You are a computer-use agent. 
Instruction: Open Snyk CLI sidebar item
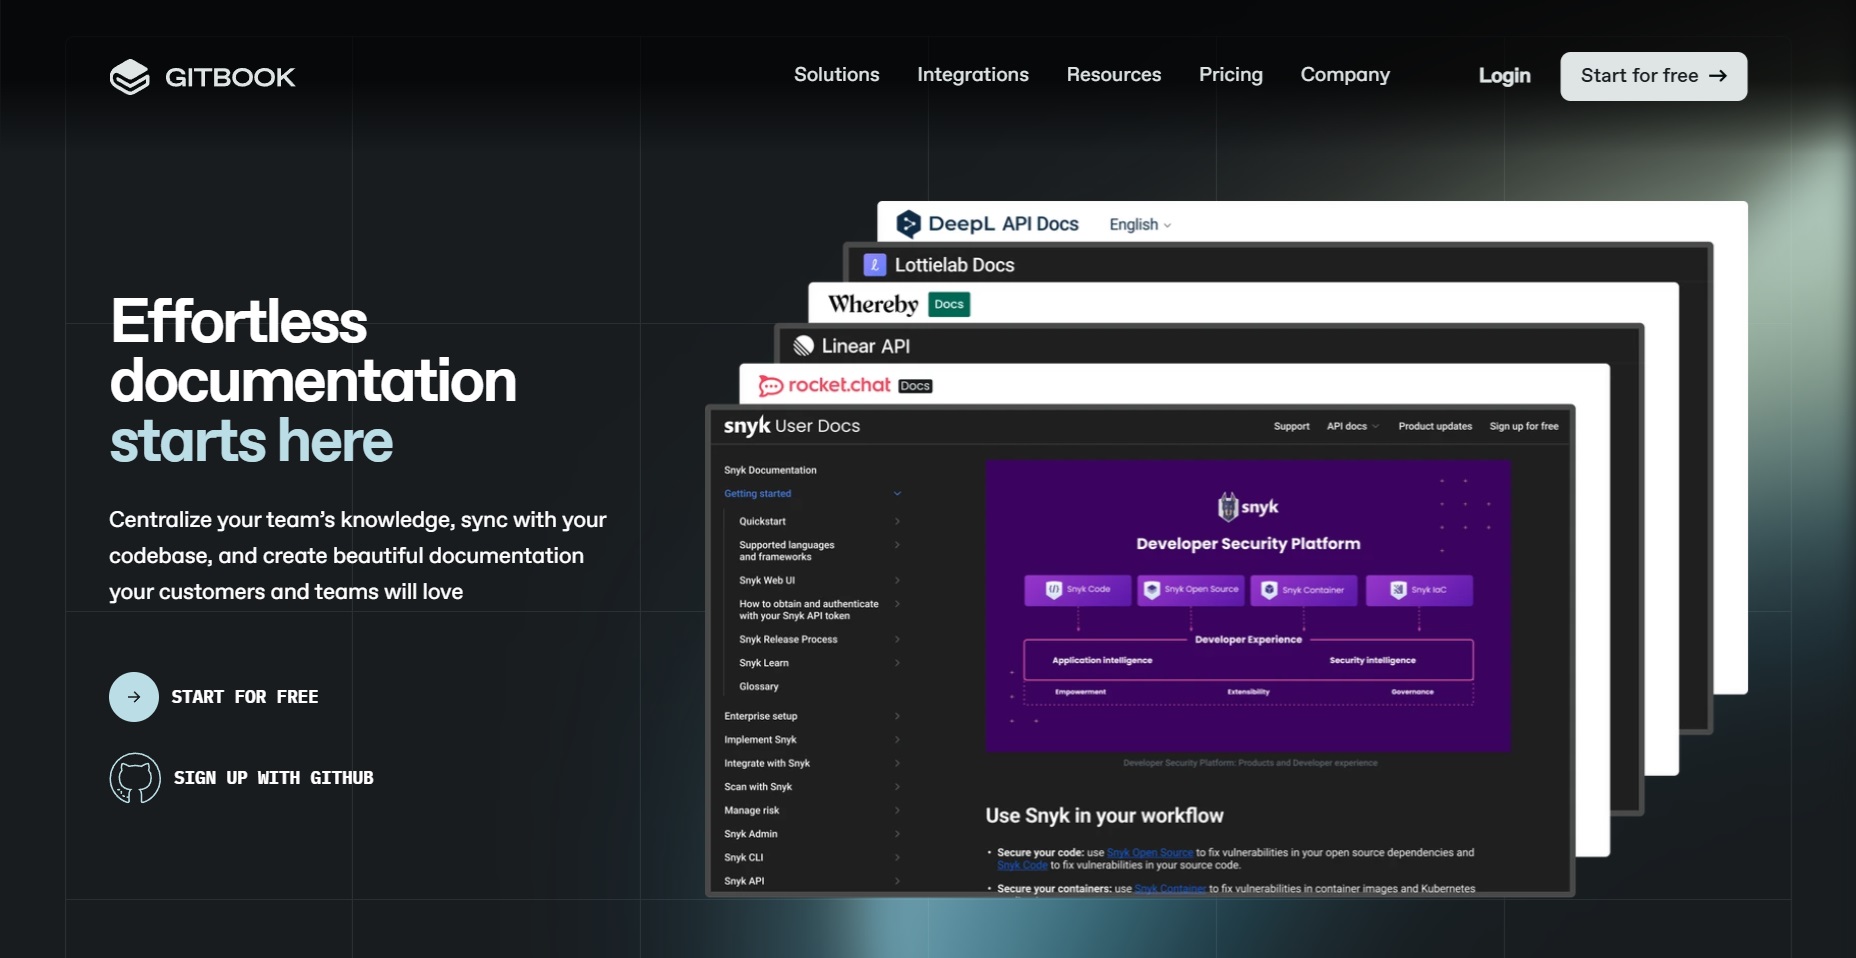click(744, 858)
